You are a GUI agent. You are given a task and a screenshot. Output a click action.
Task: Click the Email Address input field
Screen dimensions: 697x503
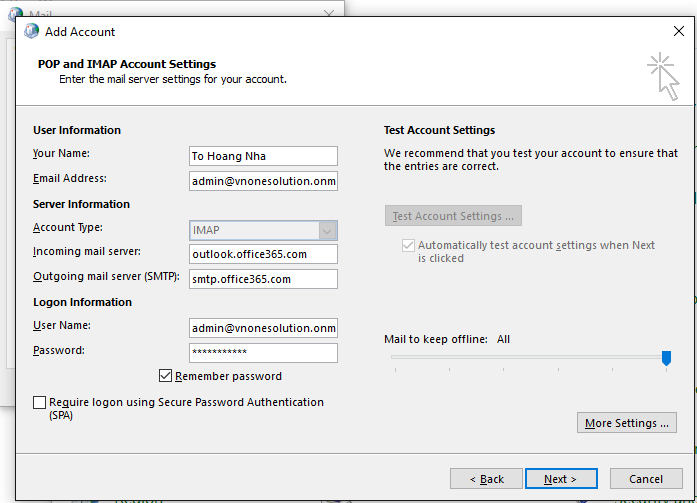263,181
